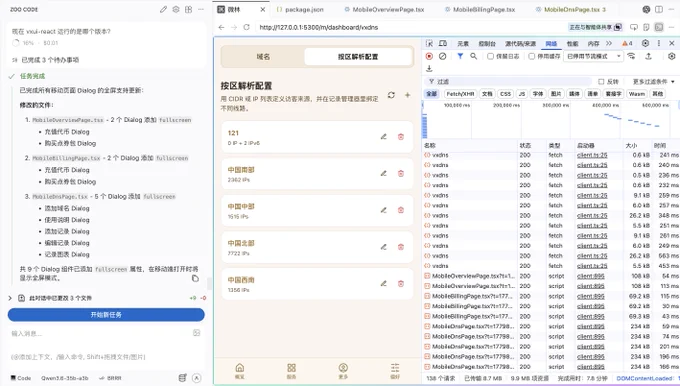The width and height of the screenshot is (680, 386).
Task: Toggle the DevTools device toolbar icon
Action: pyautogui.click(x=443, y=43)
